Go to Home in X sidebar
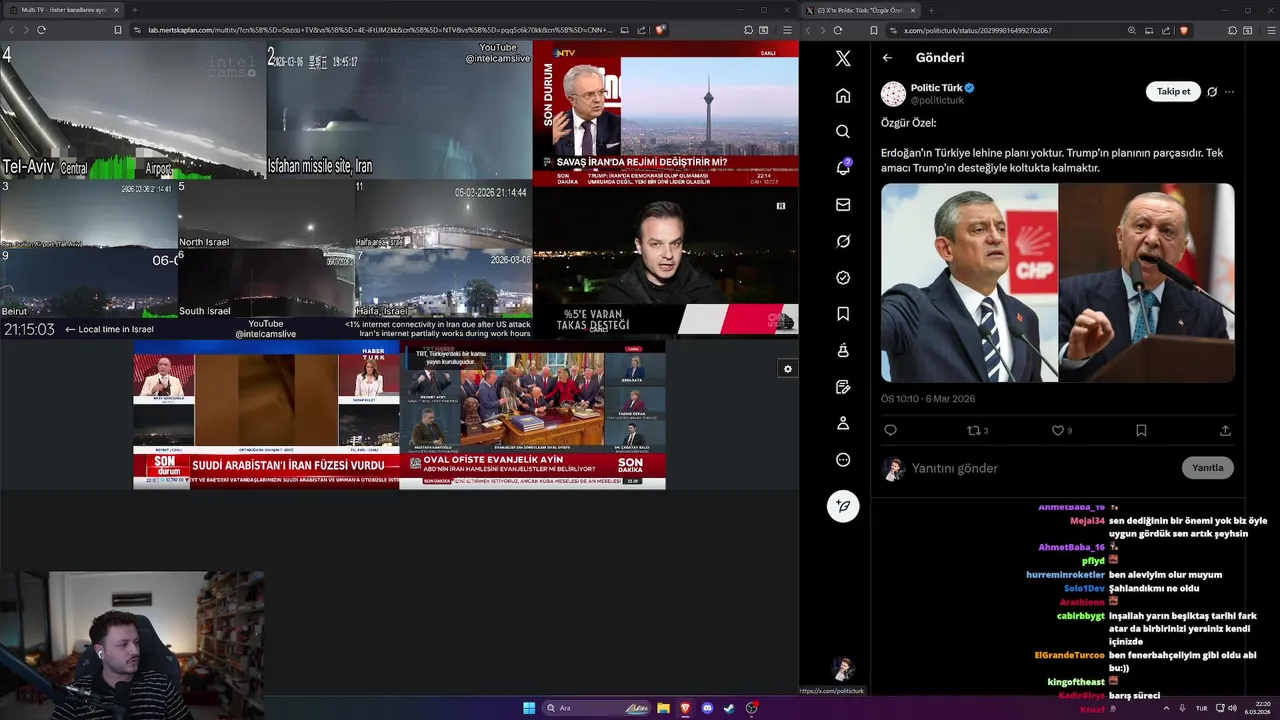The height and width of the screenshot is (720, 1280). point(843,96)
